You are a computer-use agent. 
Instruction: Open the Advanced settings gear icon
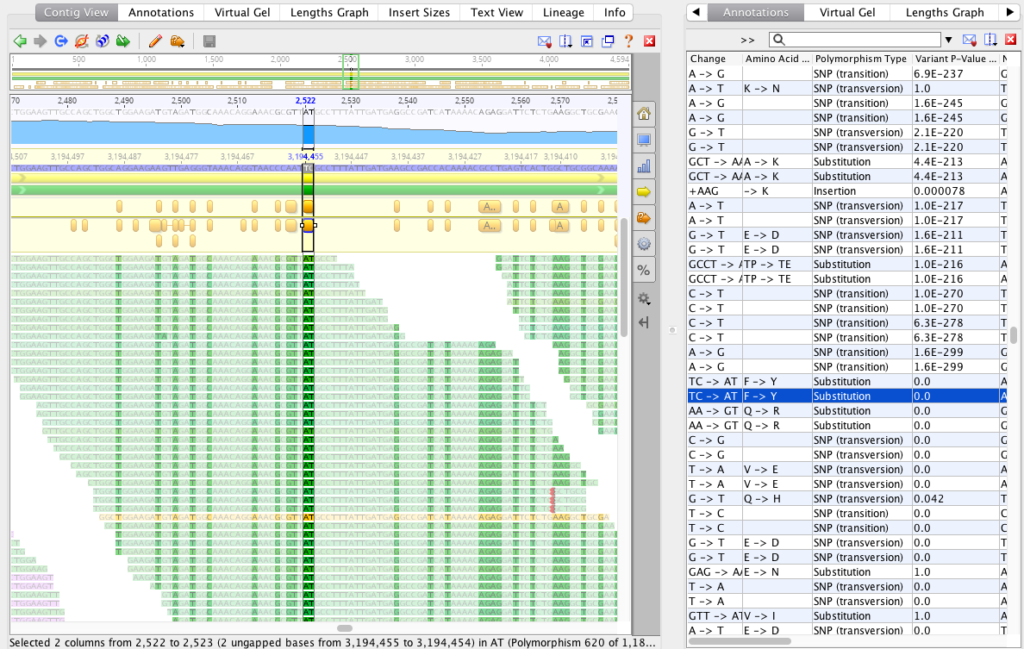tap(644, 244)
